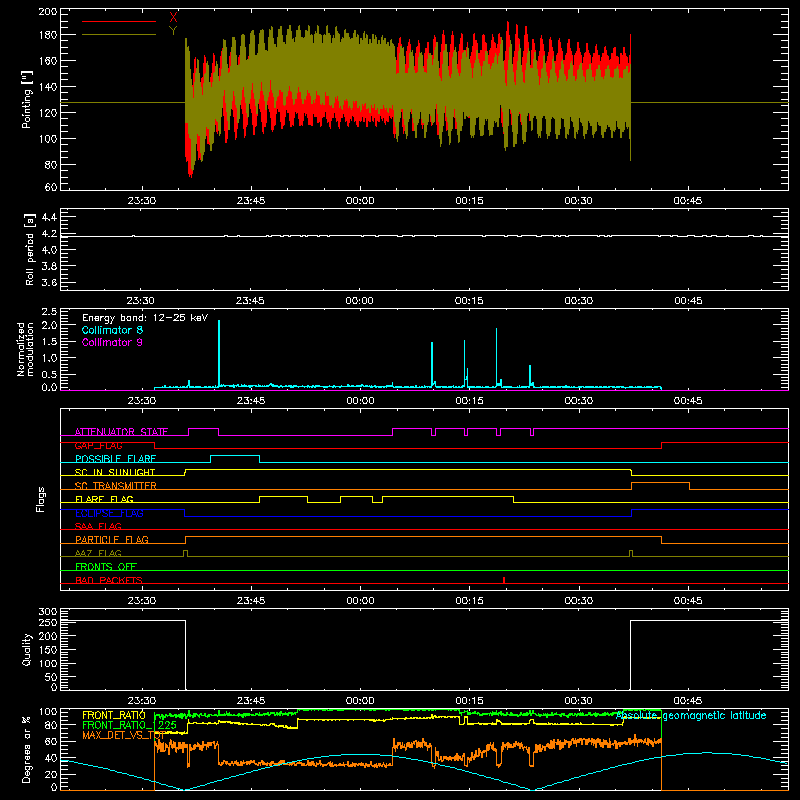Click the red BAD_PACKETS tick mark near 00:19
Image resolution: width=800 pixels, height=800 pixels.
504,580
